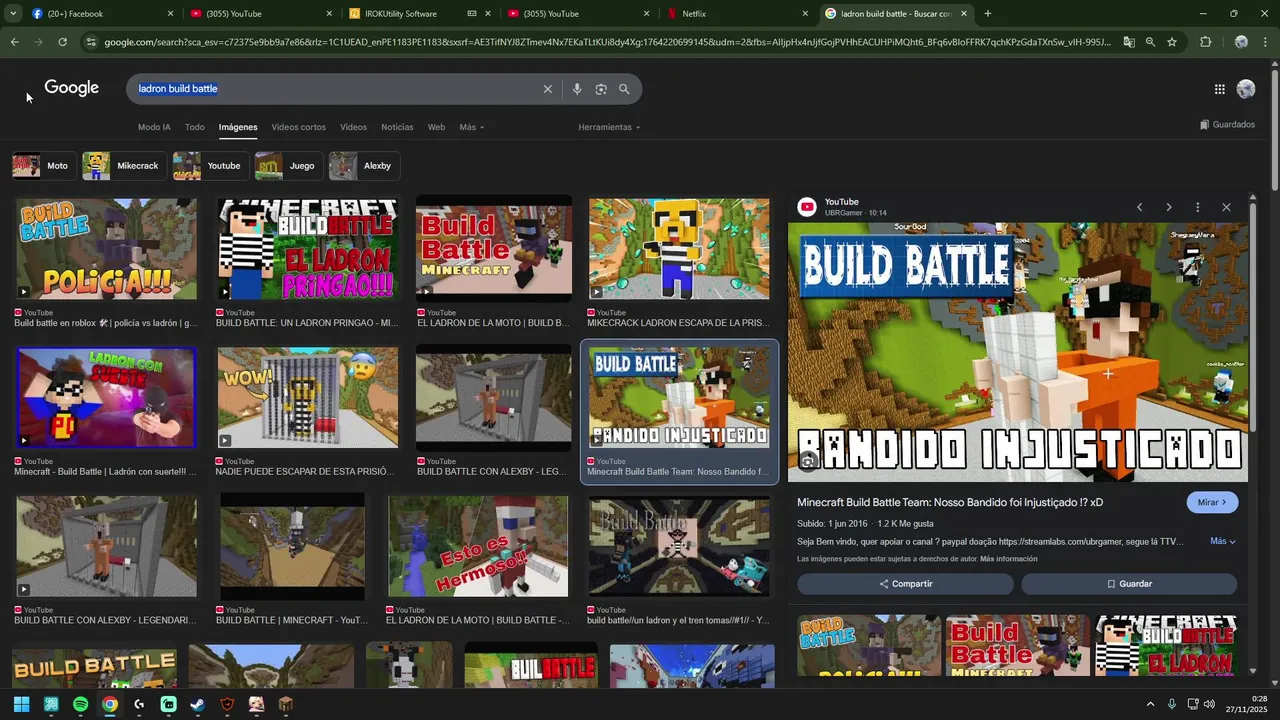Click the large Bandido Injustiçado preview image
The width and height of the screenshot is (1280, 720).
pos(1018,352)
